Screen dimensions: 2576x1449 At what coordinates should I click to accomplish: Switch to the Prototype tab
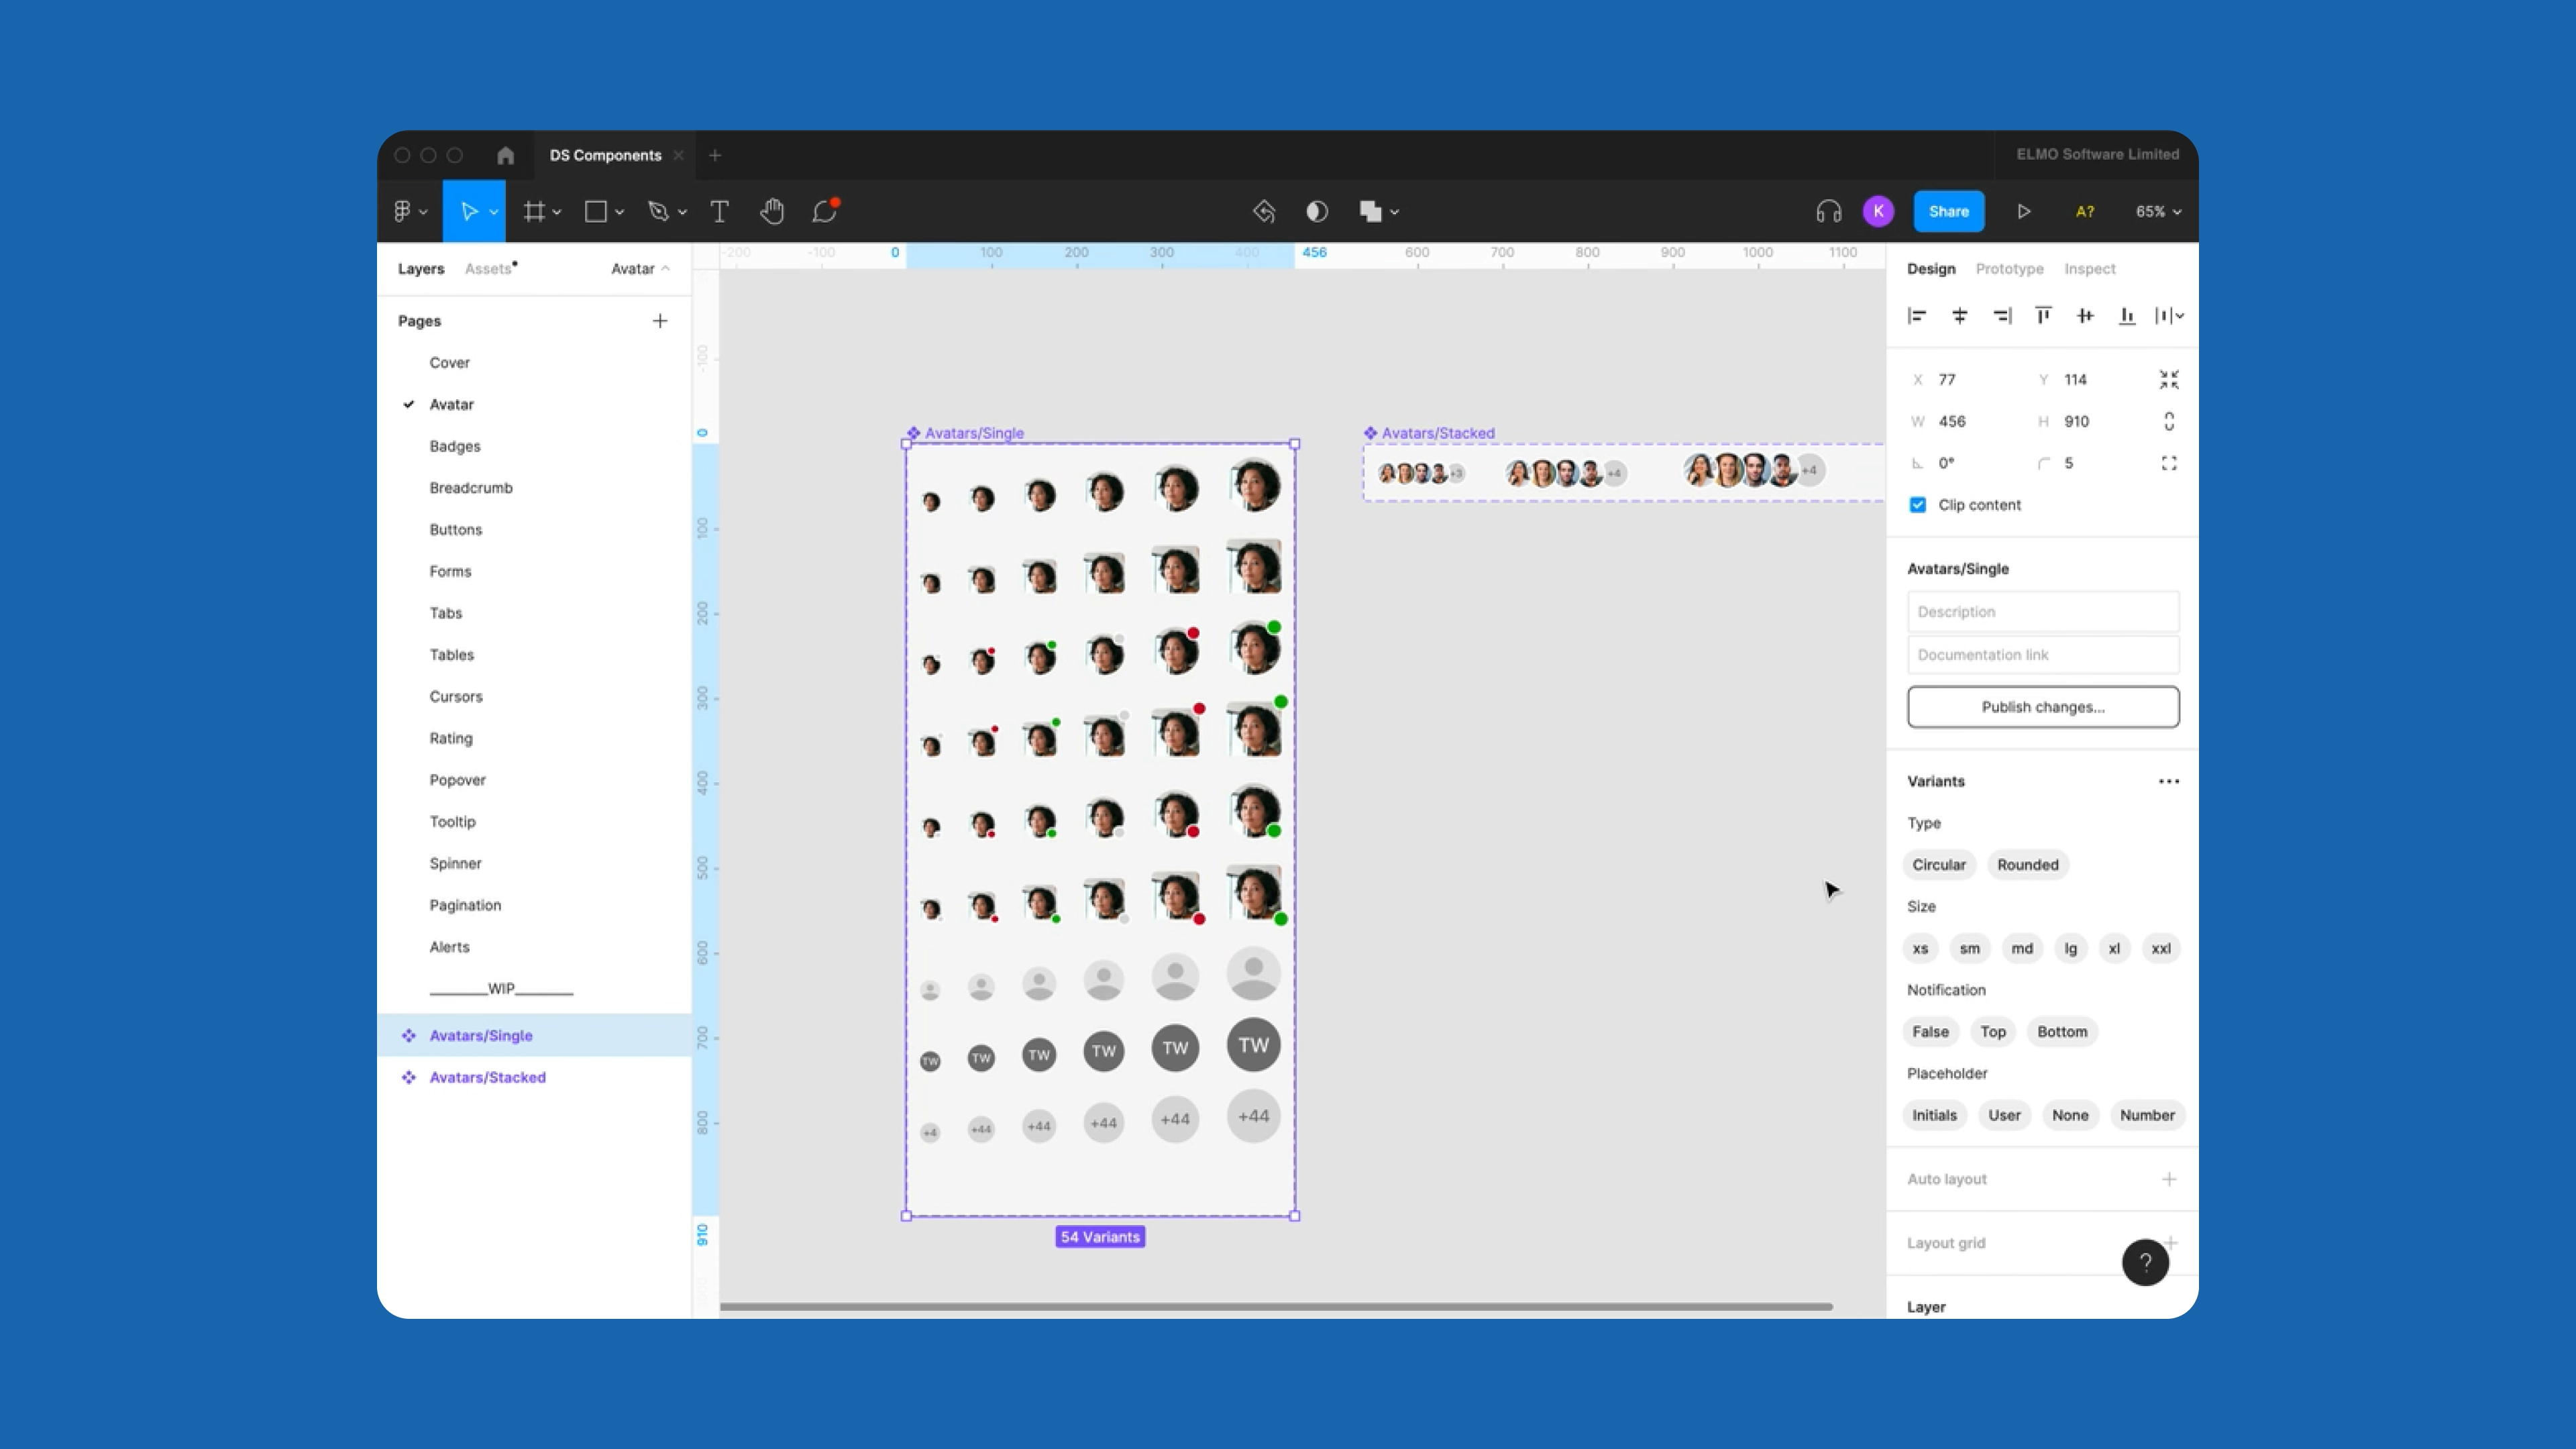pyautogui.click(x=2009, y=268)
